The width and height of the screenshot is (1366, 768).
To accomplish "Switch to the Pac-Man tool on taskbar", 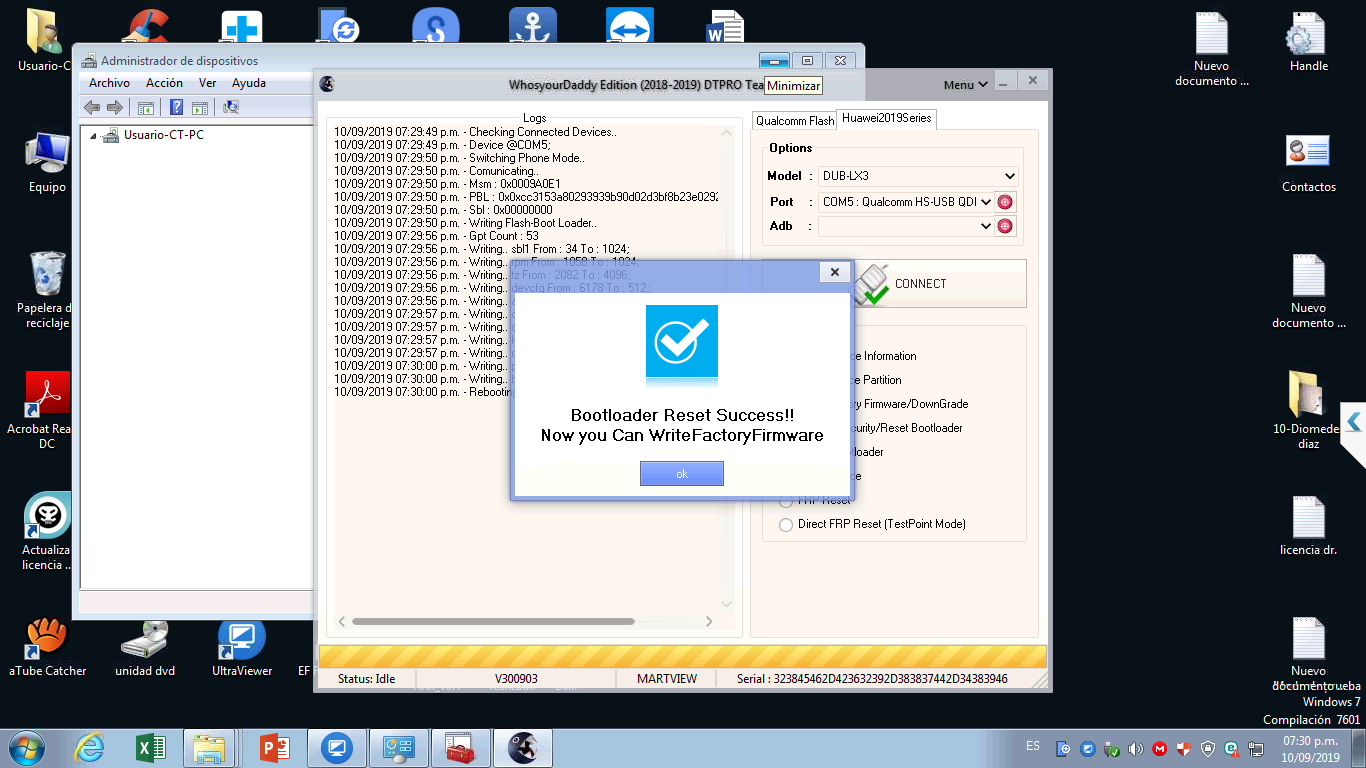I will click(x=523, y=748).
